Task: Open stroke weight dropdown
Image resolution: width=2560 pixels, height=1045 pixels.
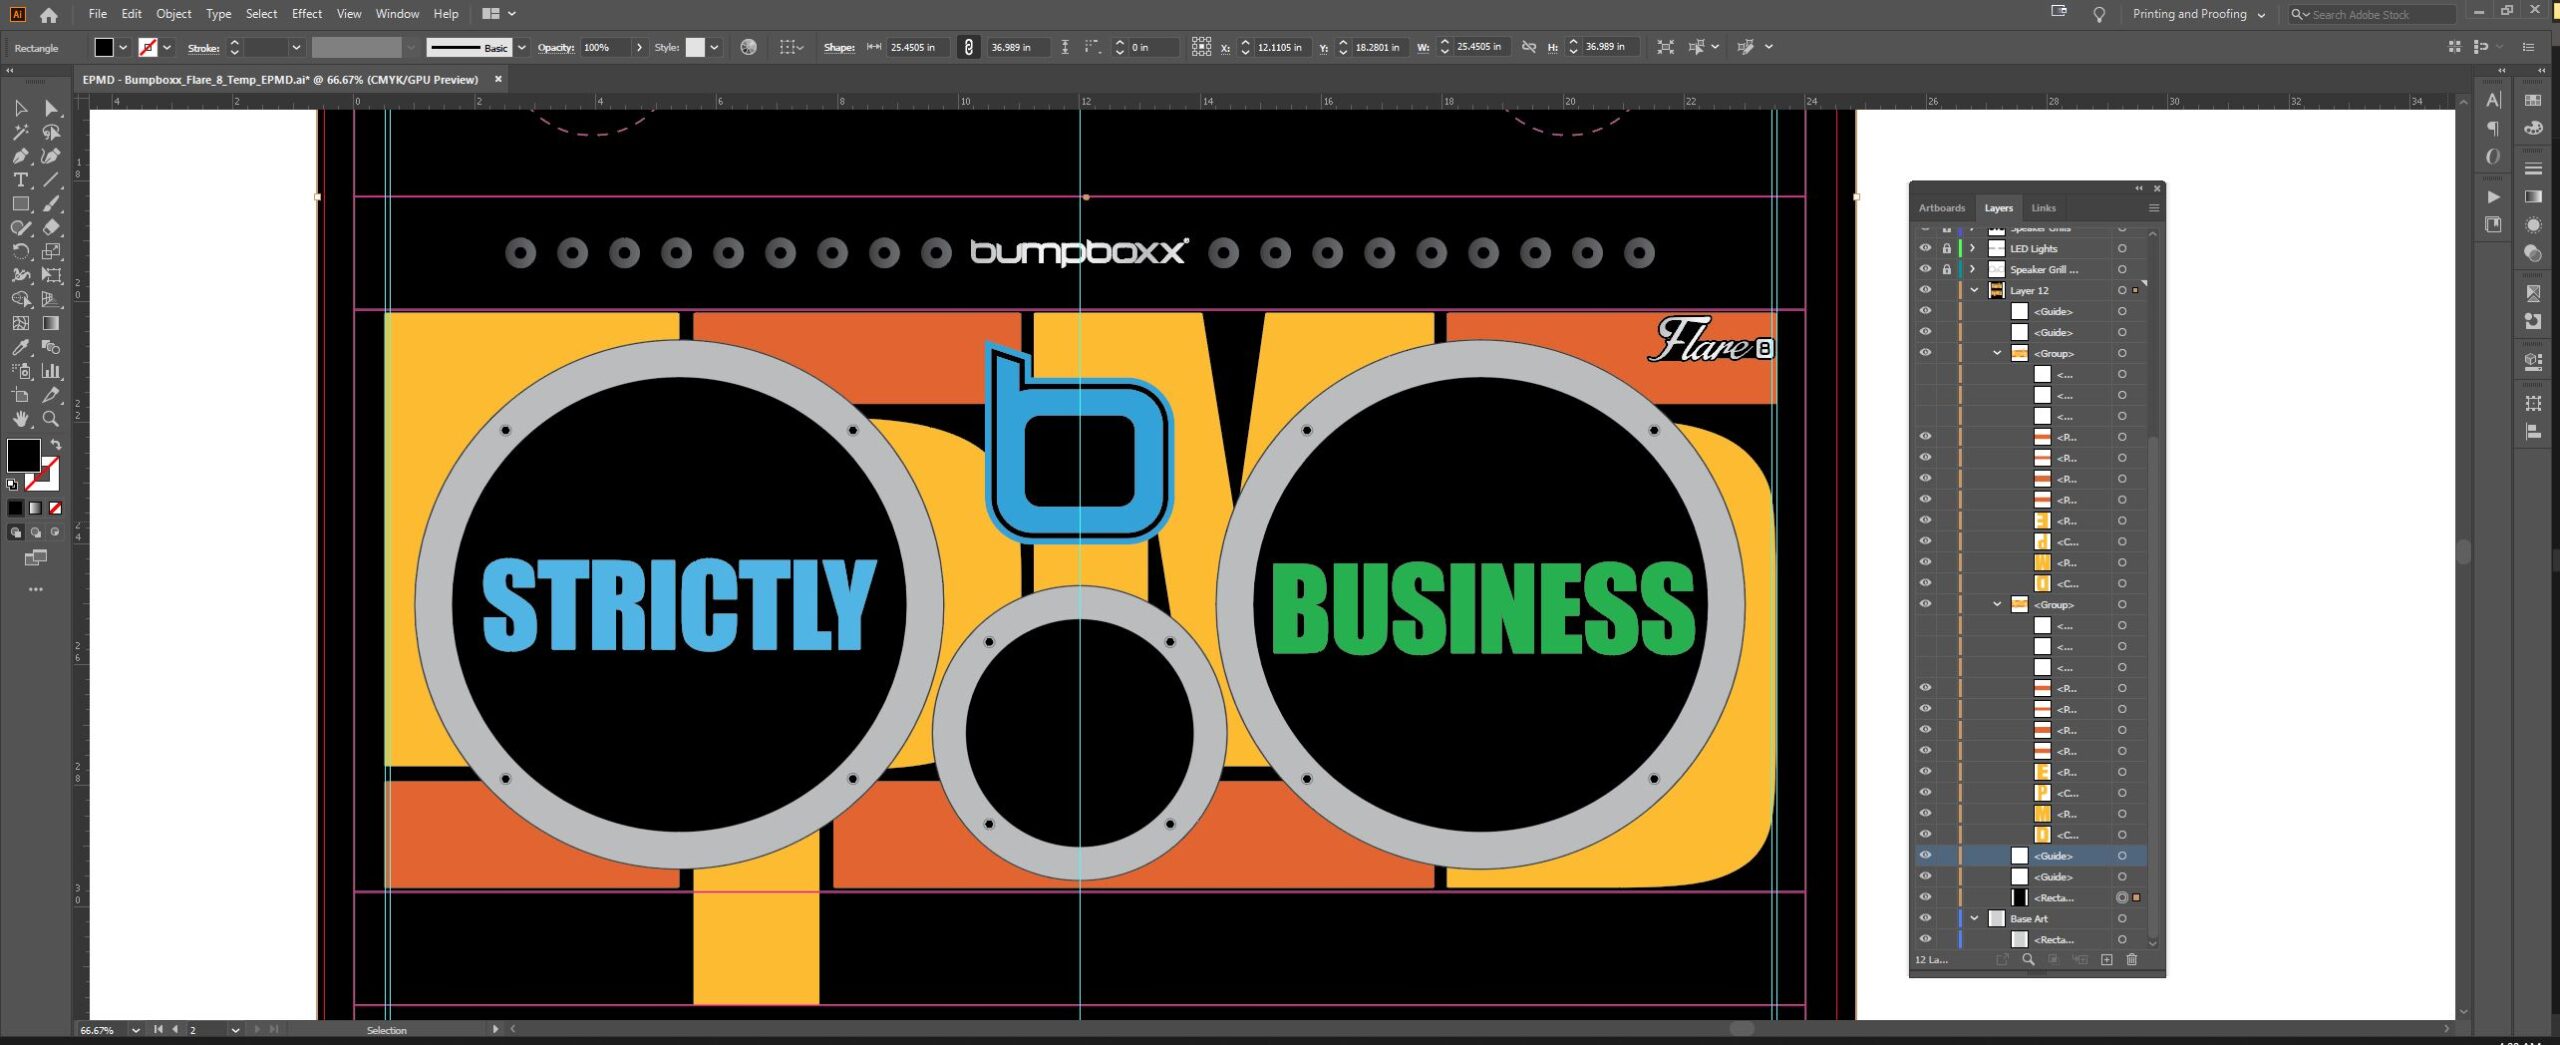Action: 296,47
